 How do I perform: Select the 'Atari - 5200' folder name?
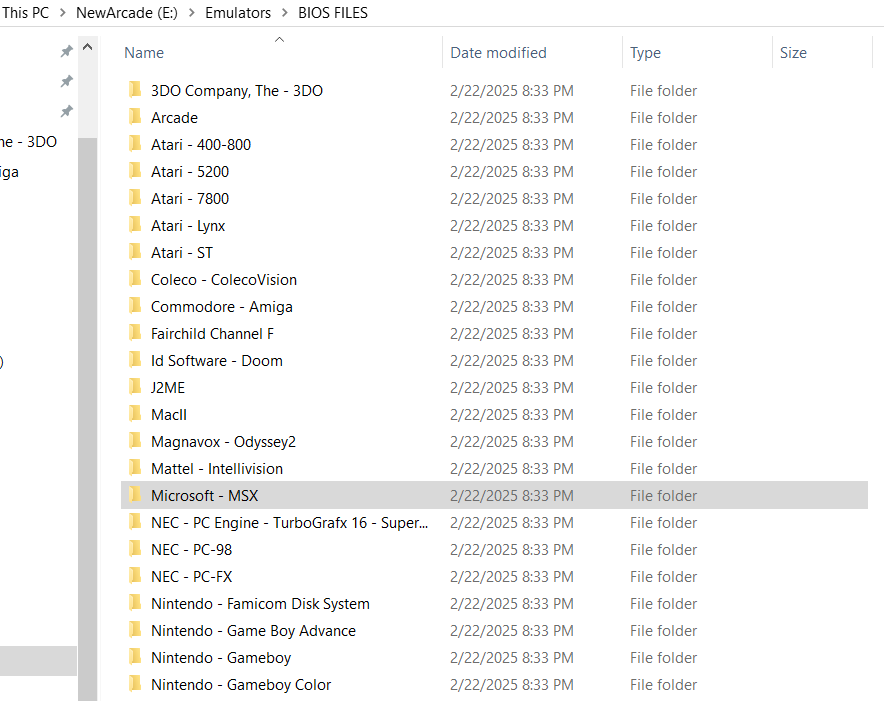click(190, 172)
